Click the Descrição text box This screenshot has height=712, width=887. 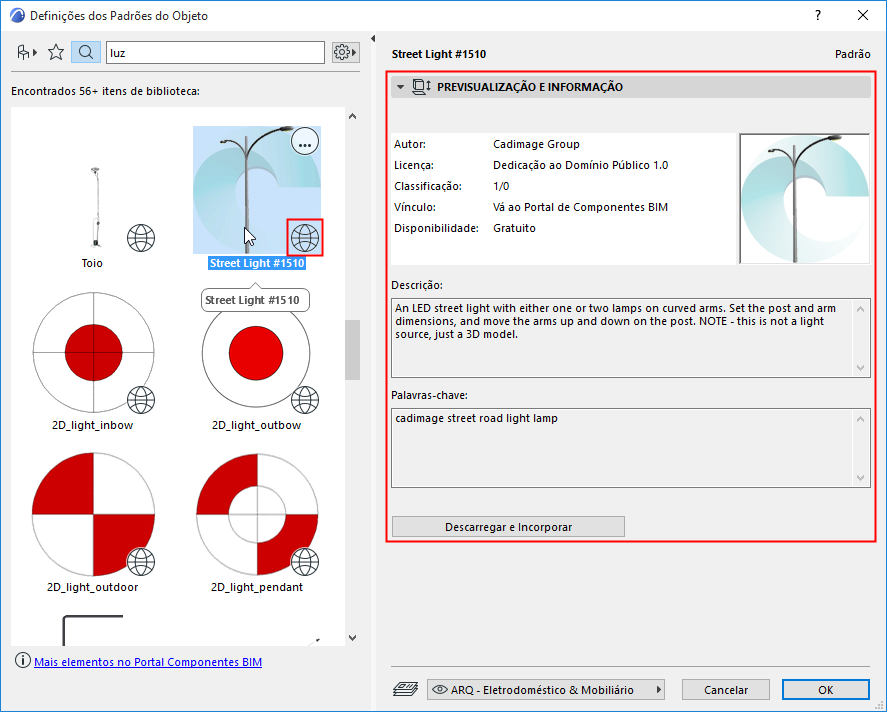[x=630, y=338]
